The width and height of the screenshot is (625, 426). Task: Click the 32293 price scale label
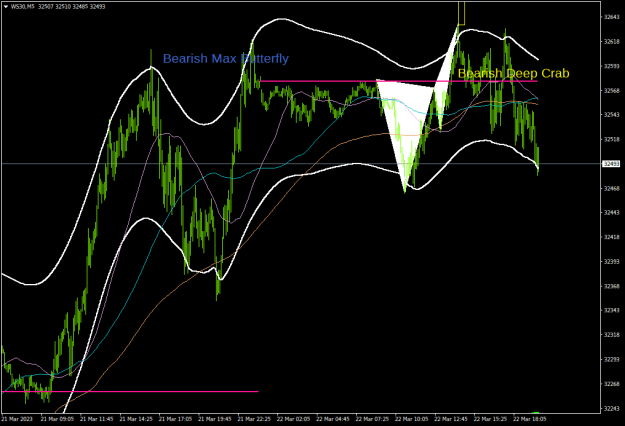click(611, 359)
